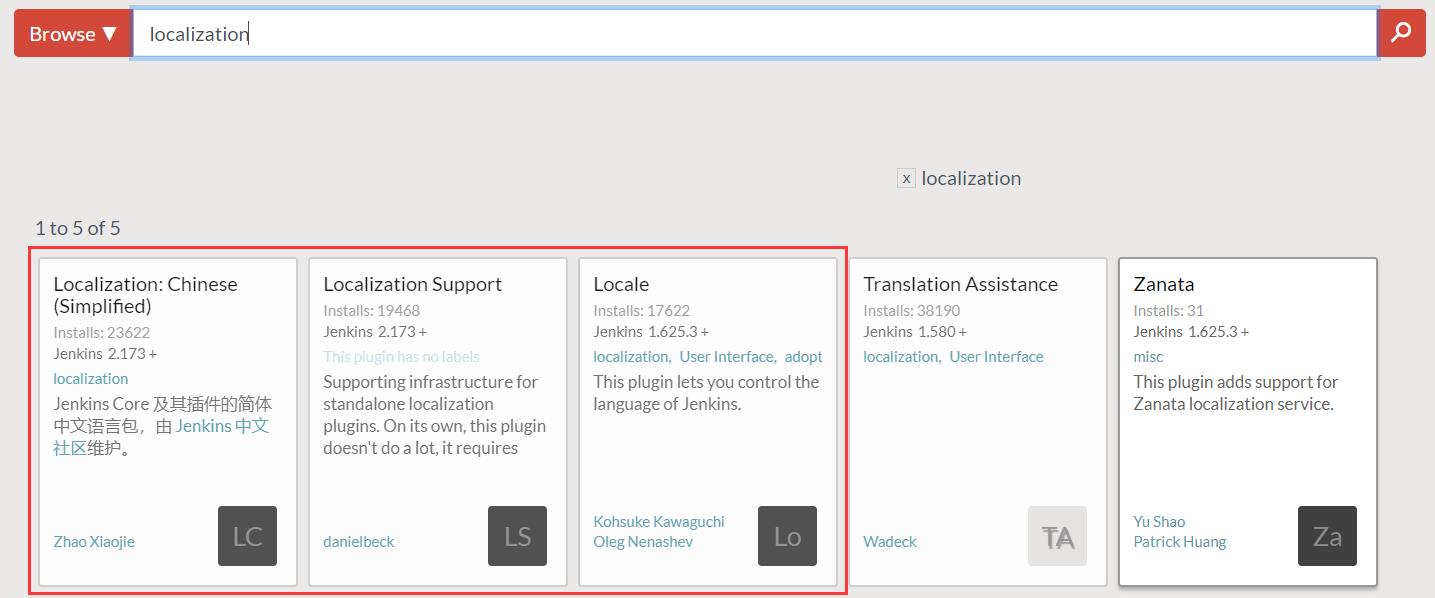Click "This plugin has no labels" text
Screen dimensions: 1435x598
(x=402, y=357)
